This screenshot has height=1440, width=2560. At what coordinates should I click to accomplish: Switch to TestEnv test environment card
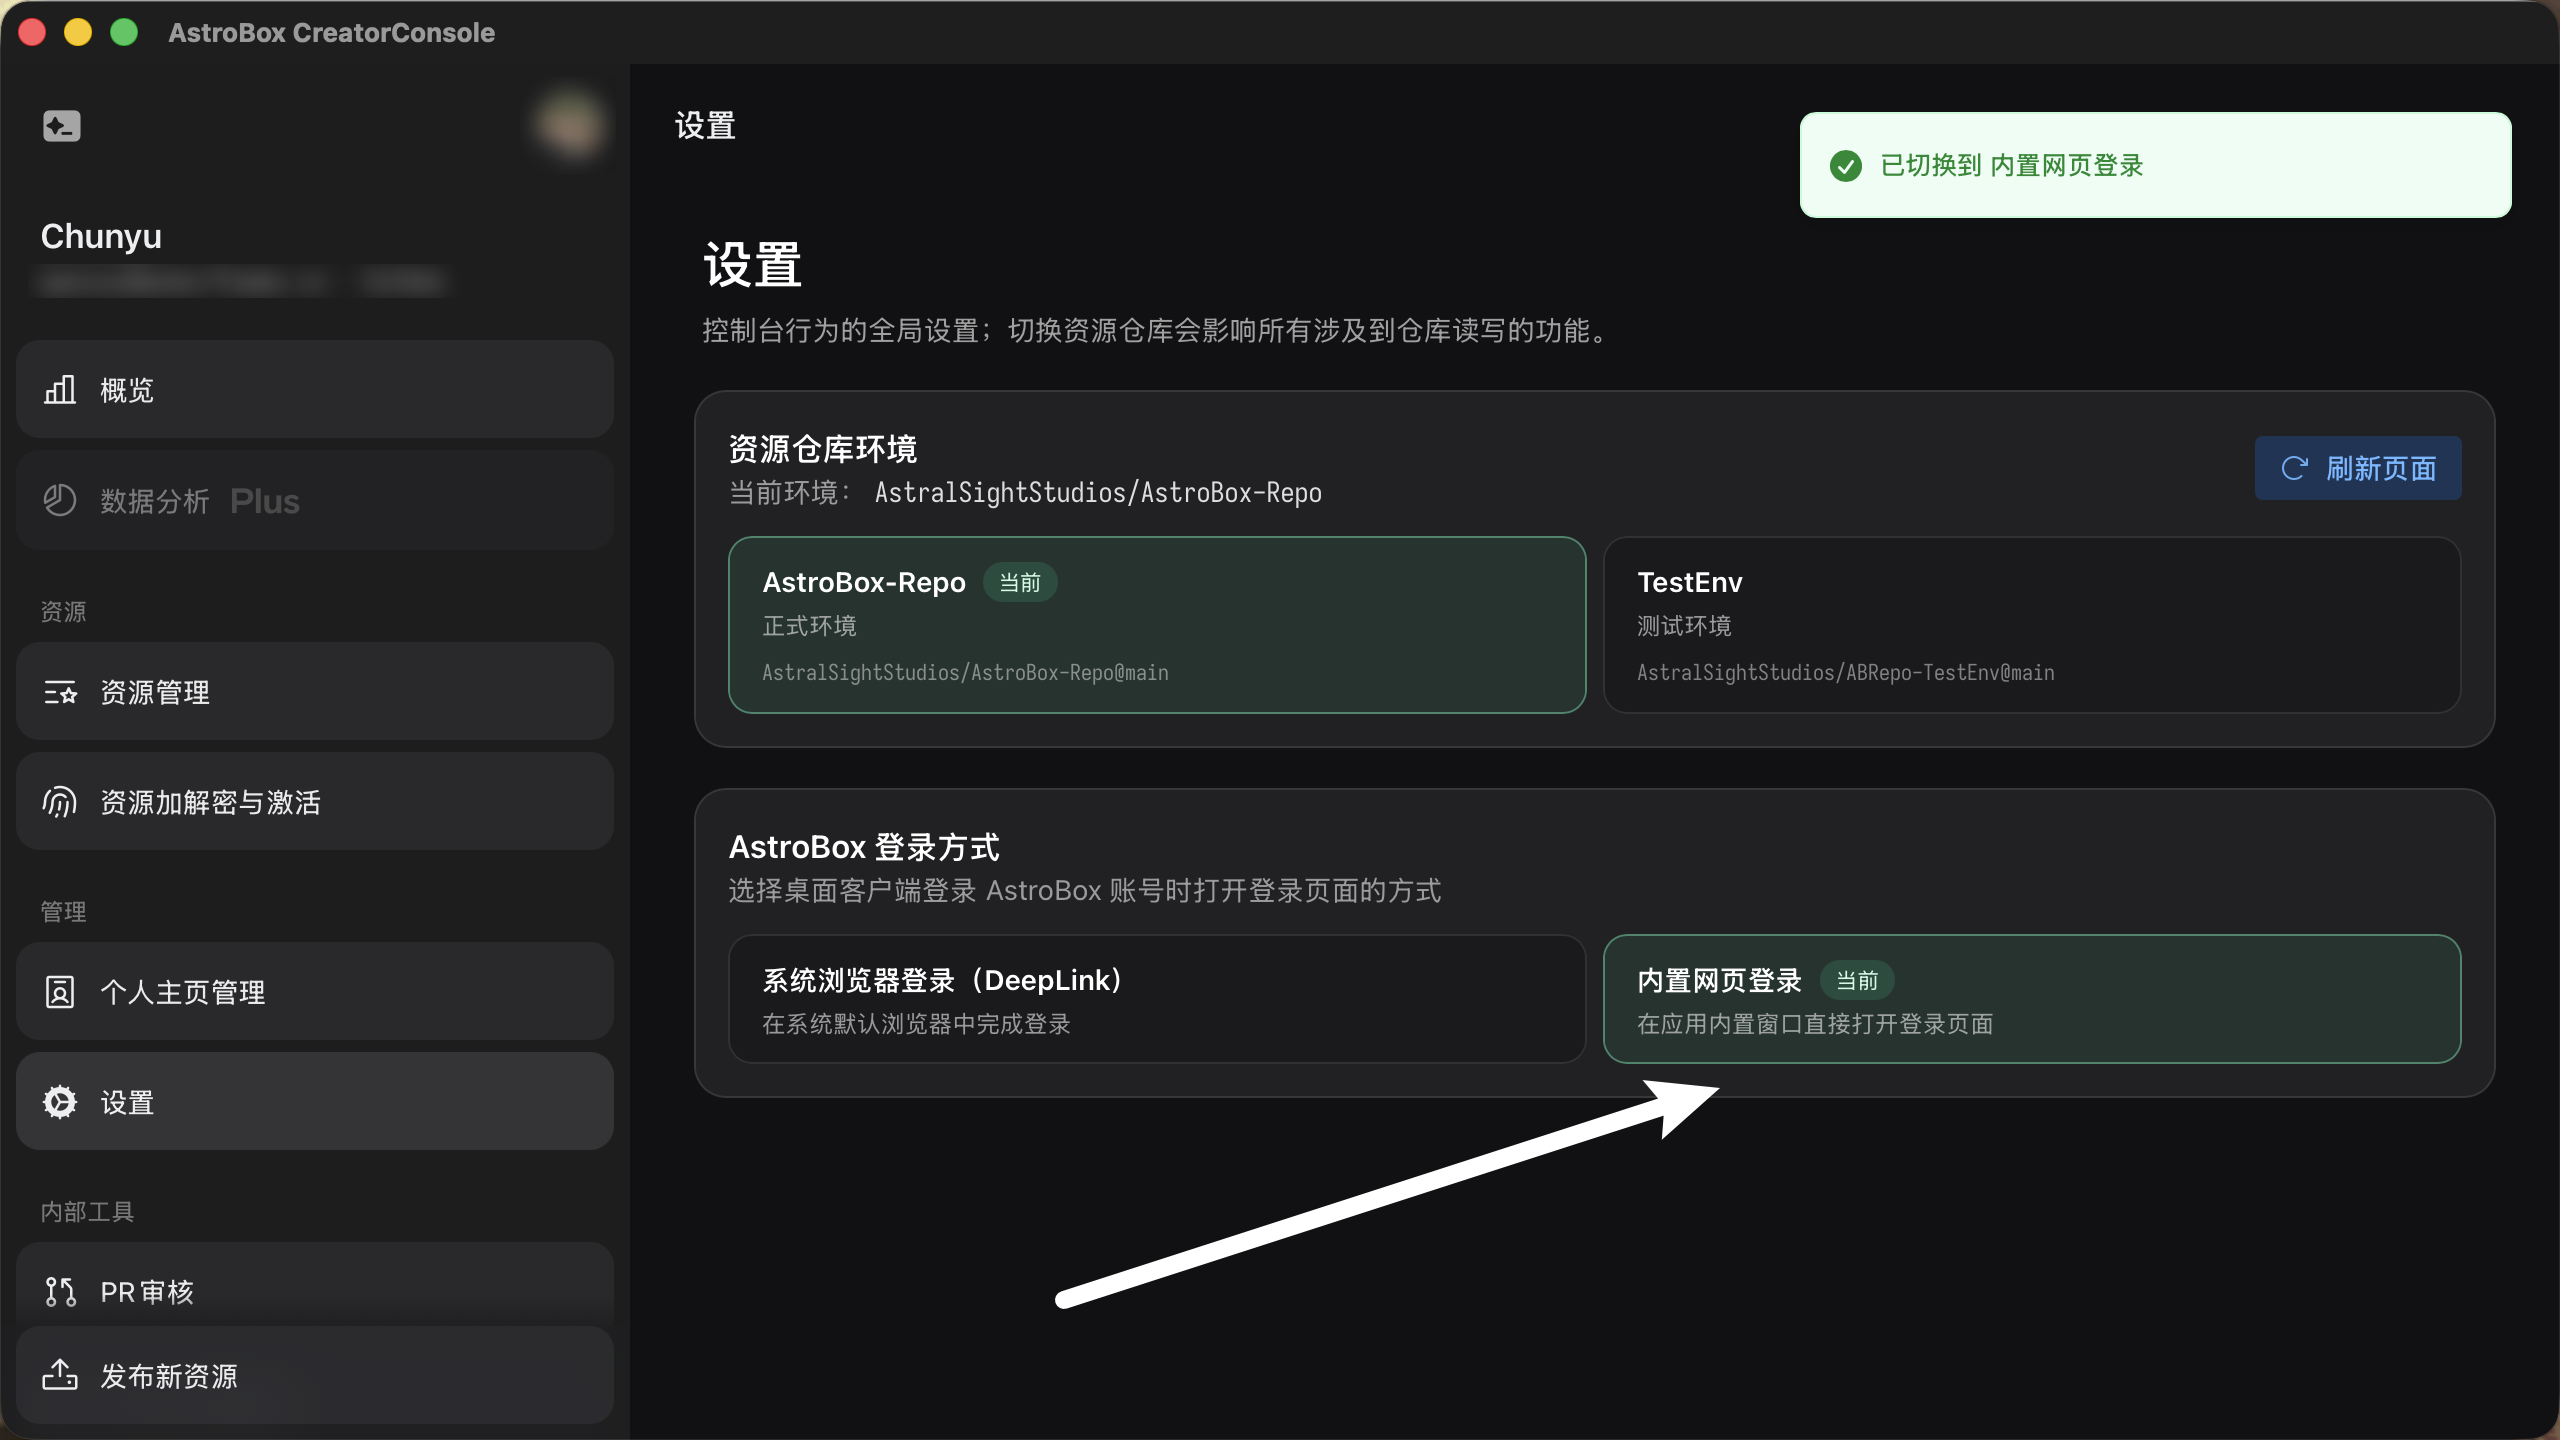tap(2032, 625)
